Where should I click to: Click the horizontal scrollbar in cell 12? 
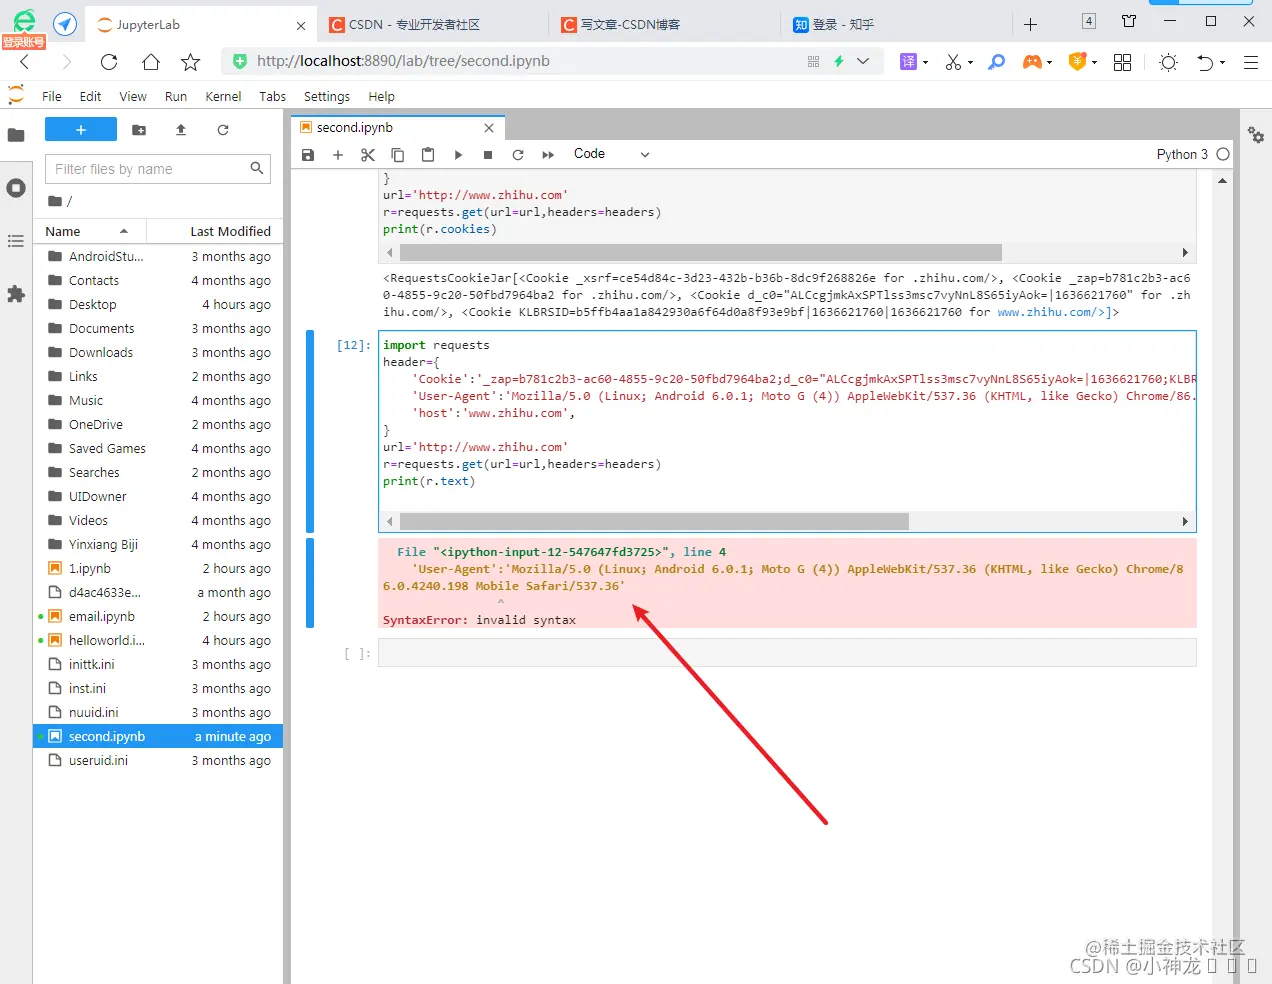pos(654,521)
